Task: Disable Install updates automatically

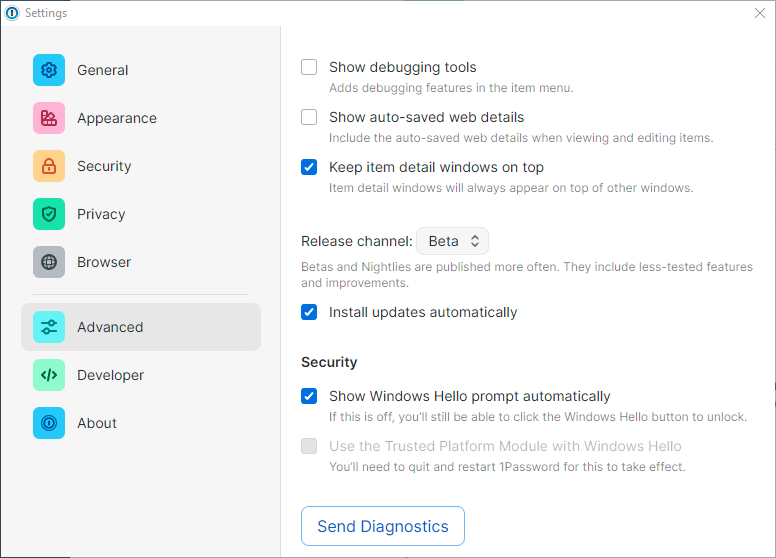Action: 310,312
